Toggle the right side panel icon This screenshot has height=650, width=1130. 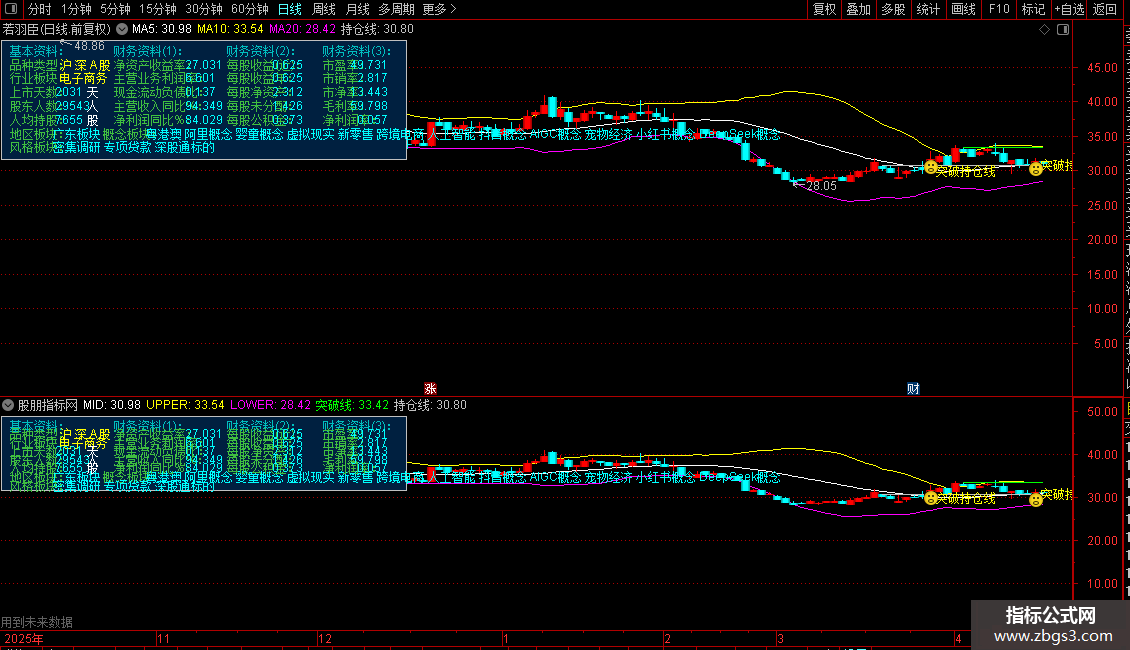(x=1061, y=30)
